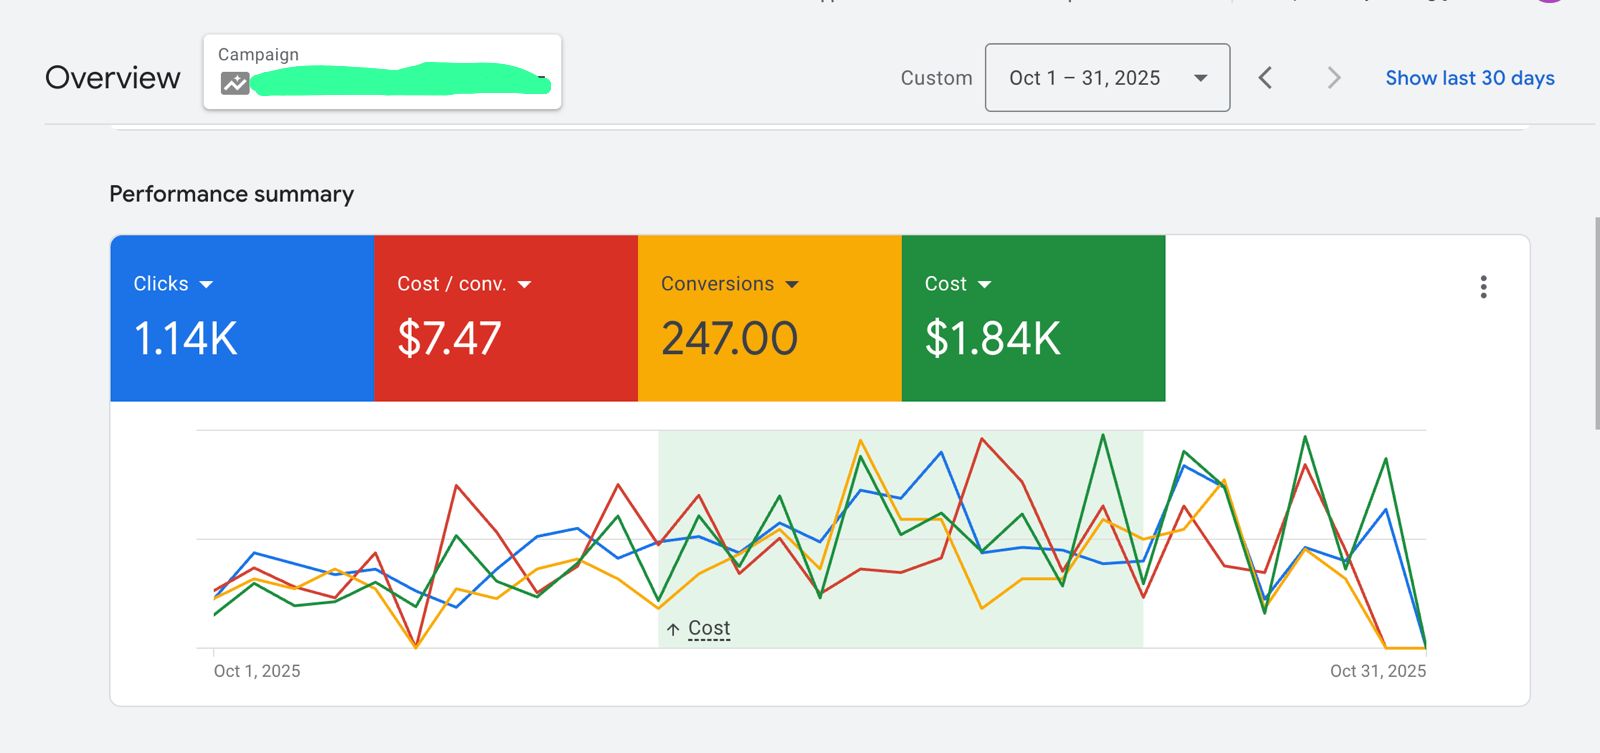The image size is (1600, 753).
Task: Open the Cost / conv. metric dropdown arrow
Action: point(524,285)
